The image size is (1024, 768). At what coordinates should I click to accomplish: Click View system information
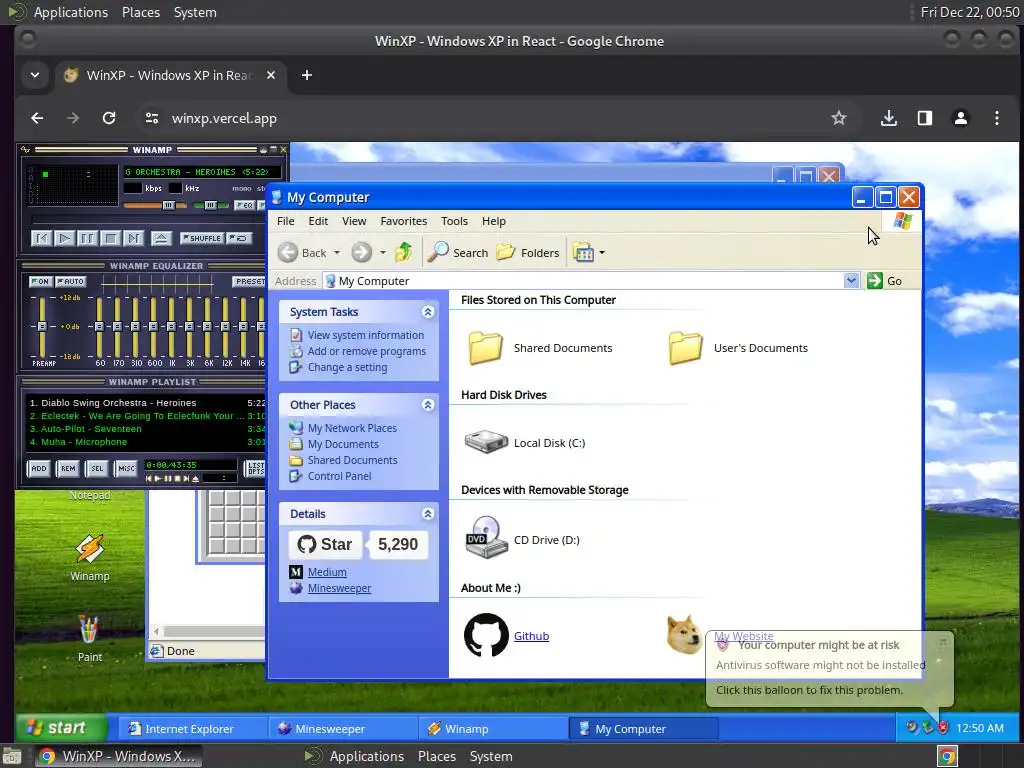click(366, 335)
